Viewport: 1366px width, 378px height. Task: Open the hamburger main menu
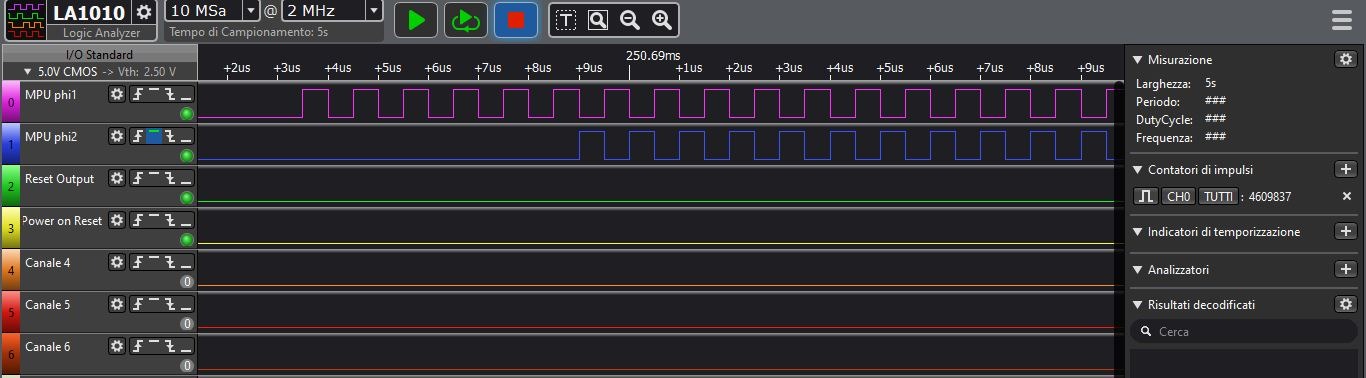point(1343,20)
